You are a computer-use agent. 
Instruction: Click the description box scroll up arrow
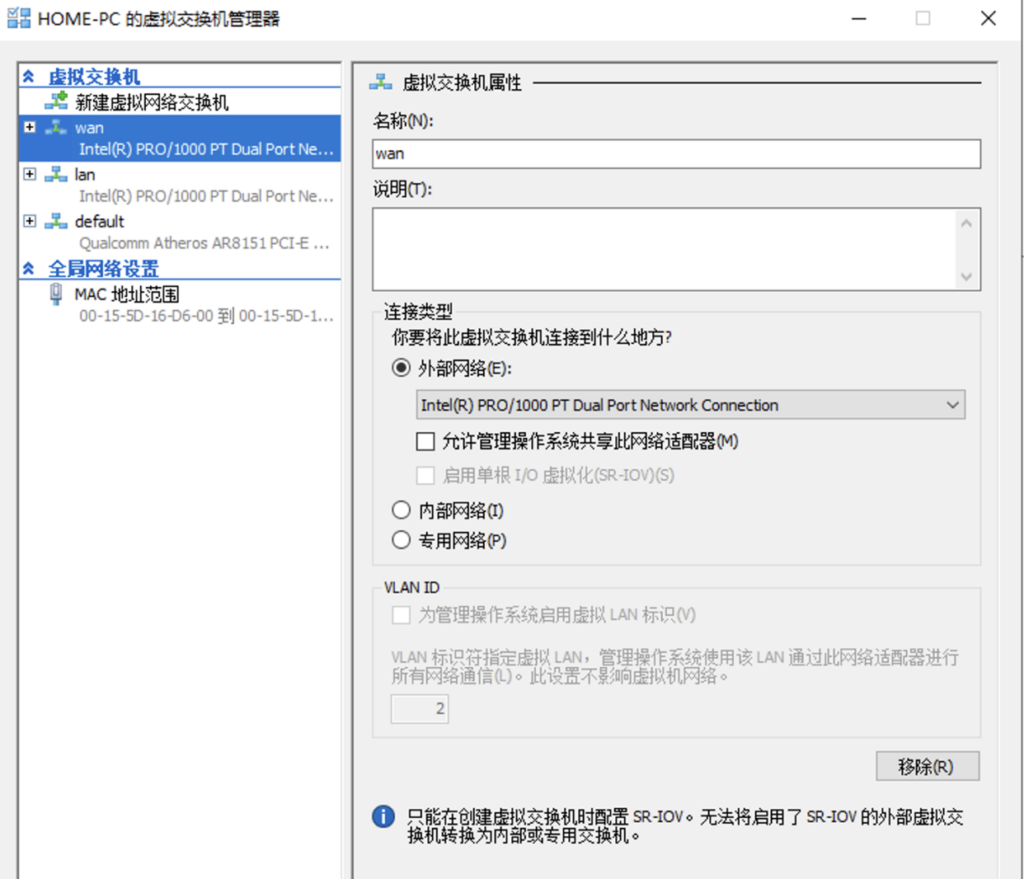pyautogui.click(x=967, y=223)
